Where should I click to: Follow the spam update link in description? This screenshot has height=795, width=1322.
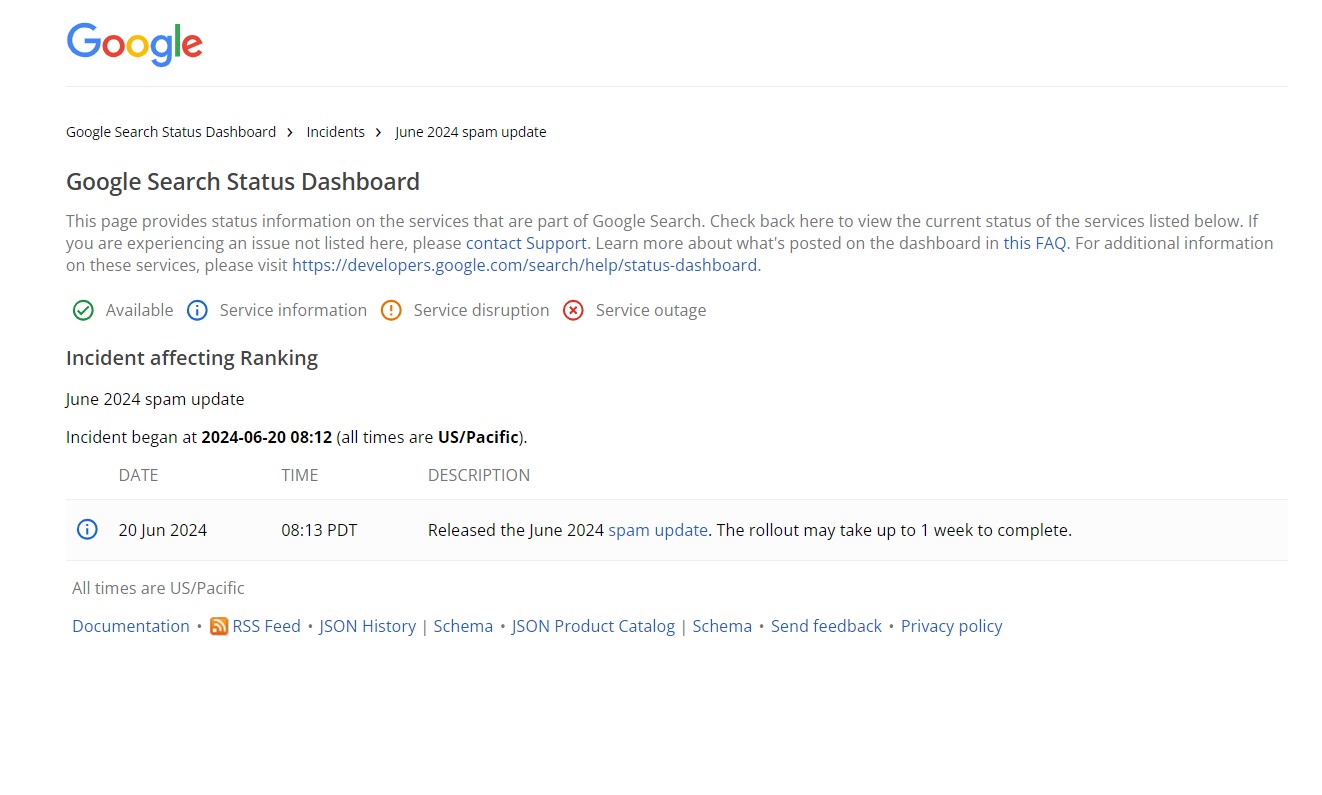coord(657,530)
